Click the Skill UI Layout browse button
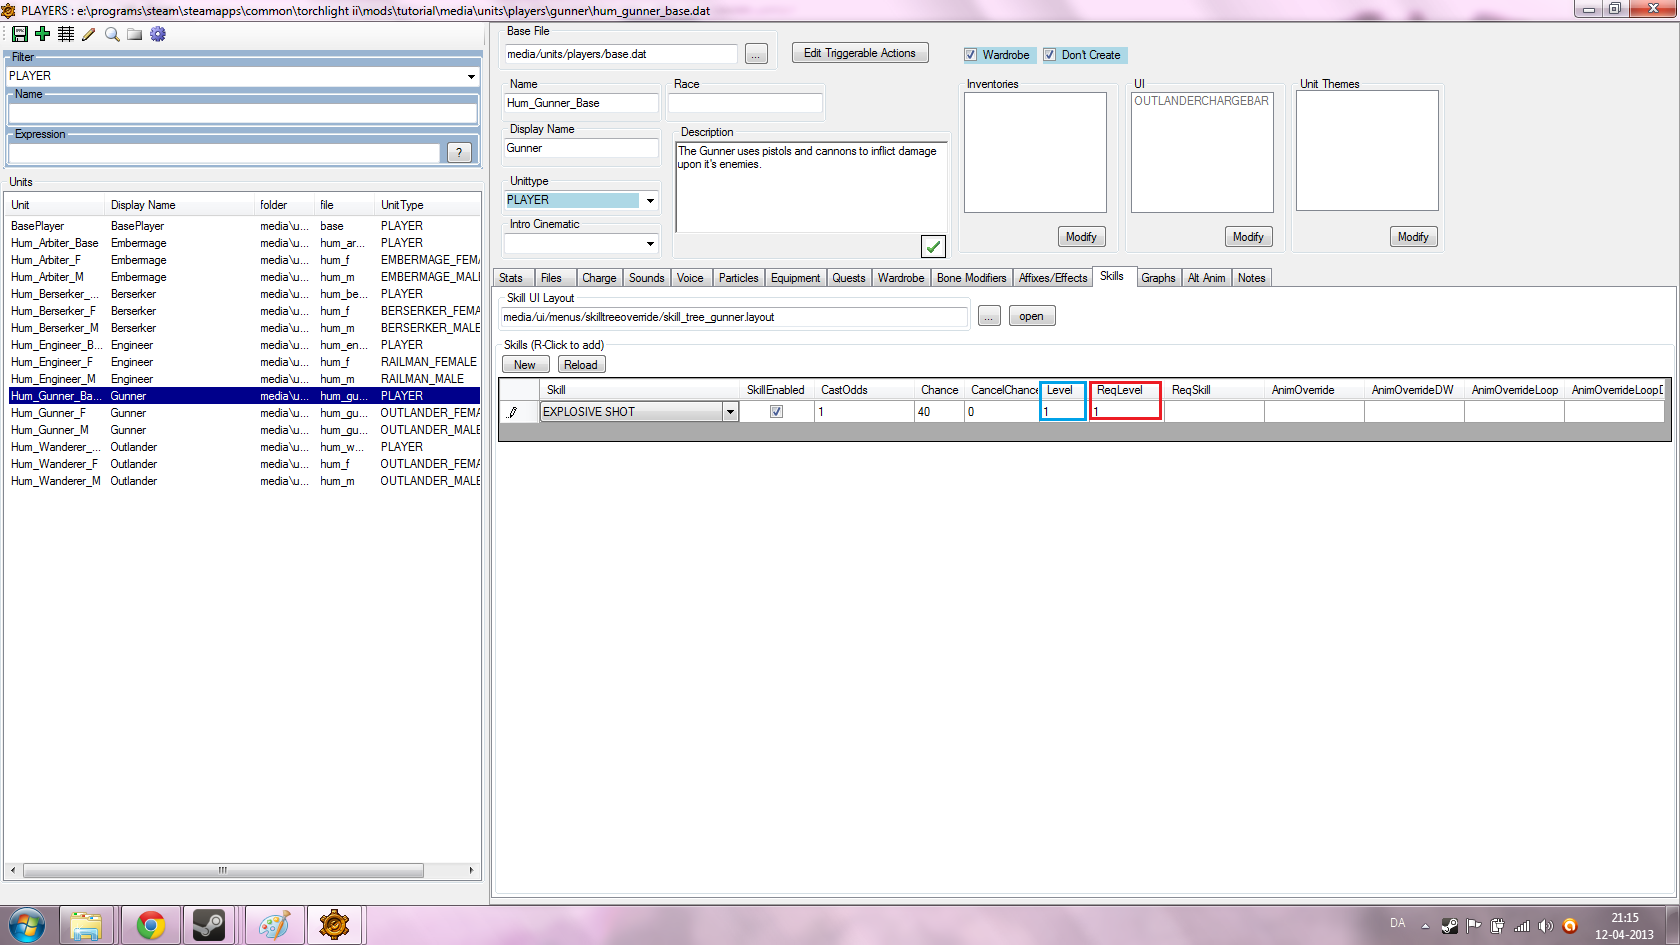 (989, 316)
